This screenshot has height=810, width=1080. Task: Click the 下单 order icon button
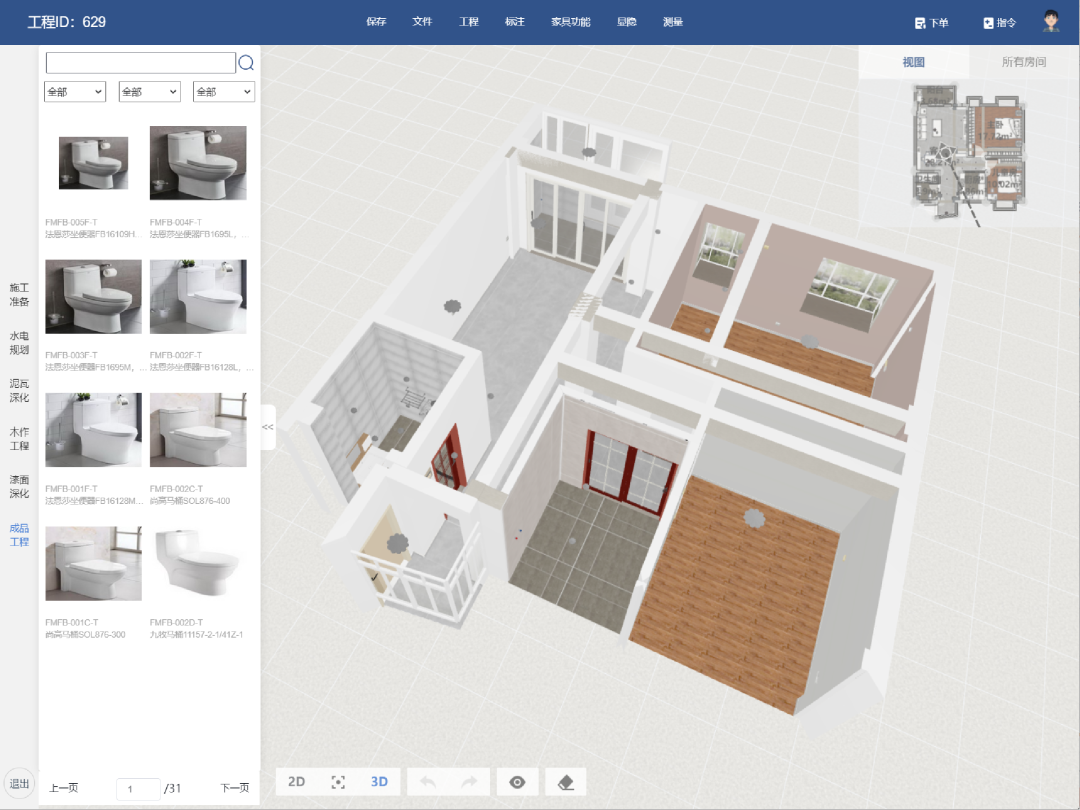point(931,23)
